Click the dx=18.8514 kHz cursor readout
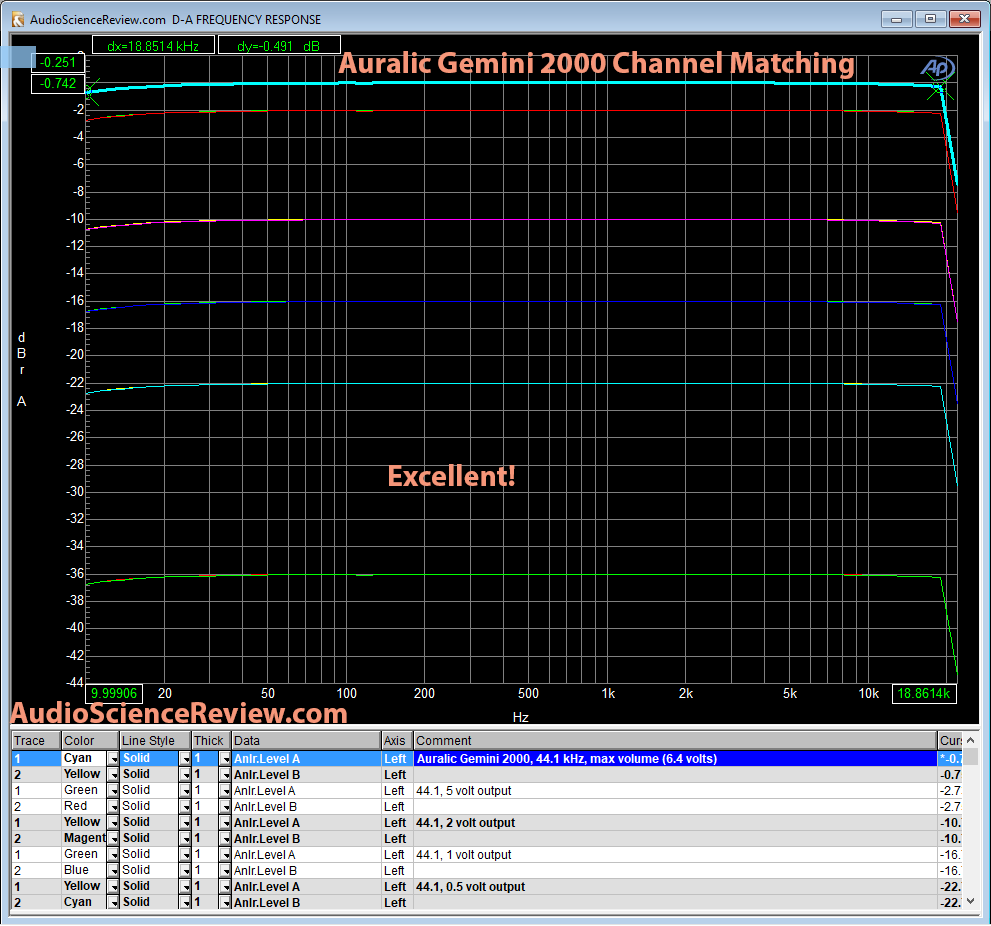The image size is (991, 926). coord(153,46)
